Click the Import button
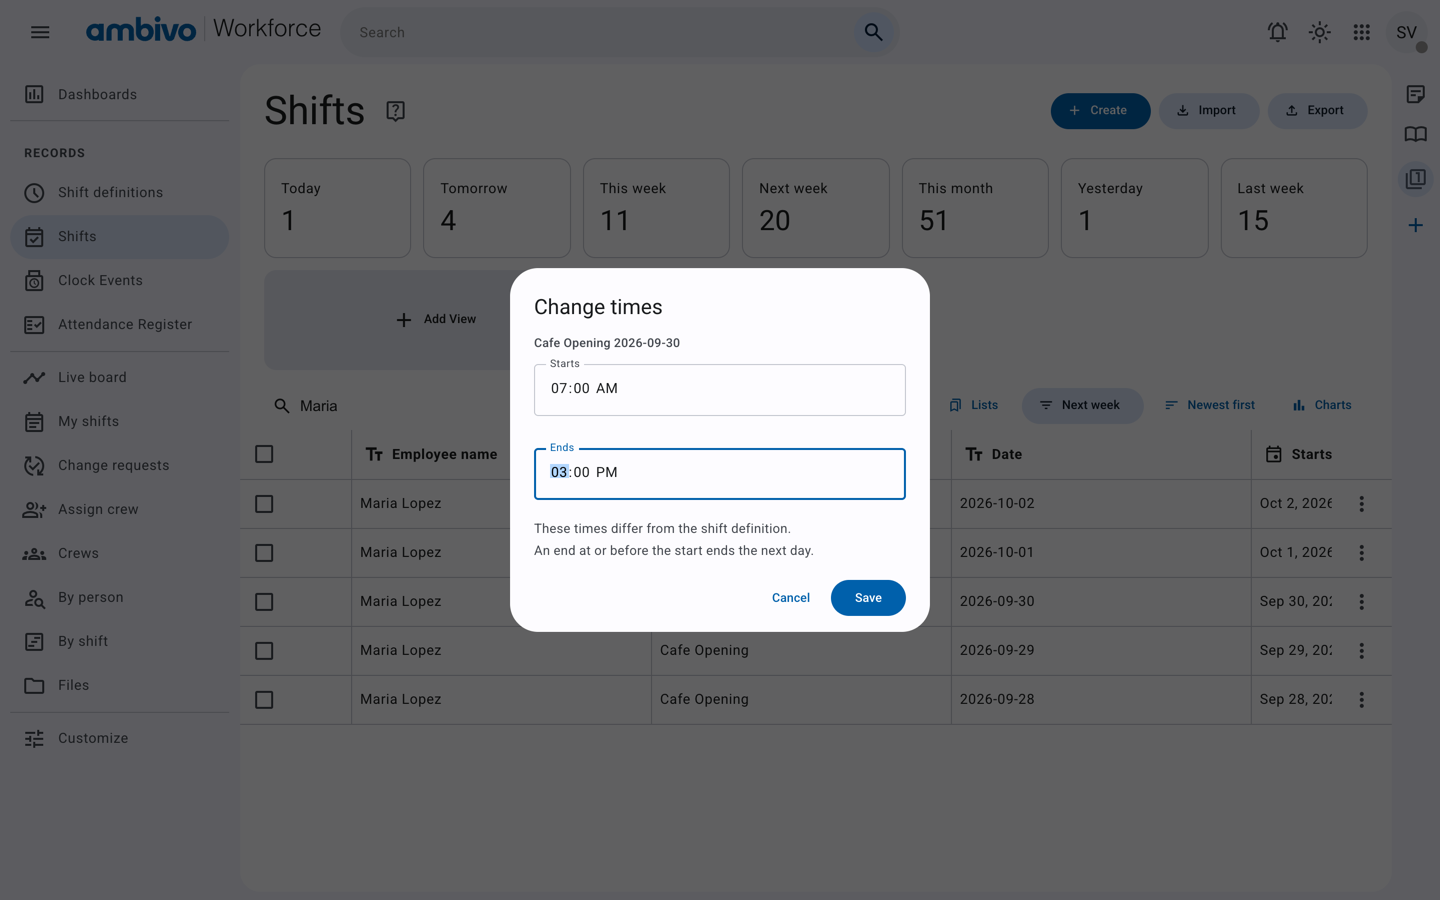Viewport: 1440px width, 900px height. tap(1208, 111)
